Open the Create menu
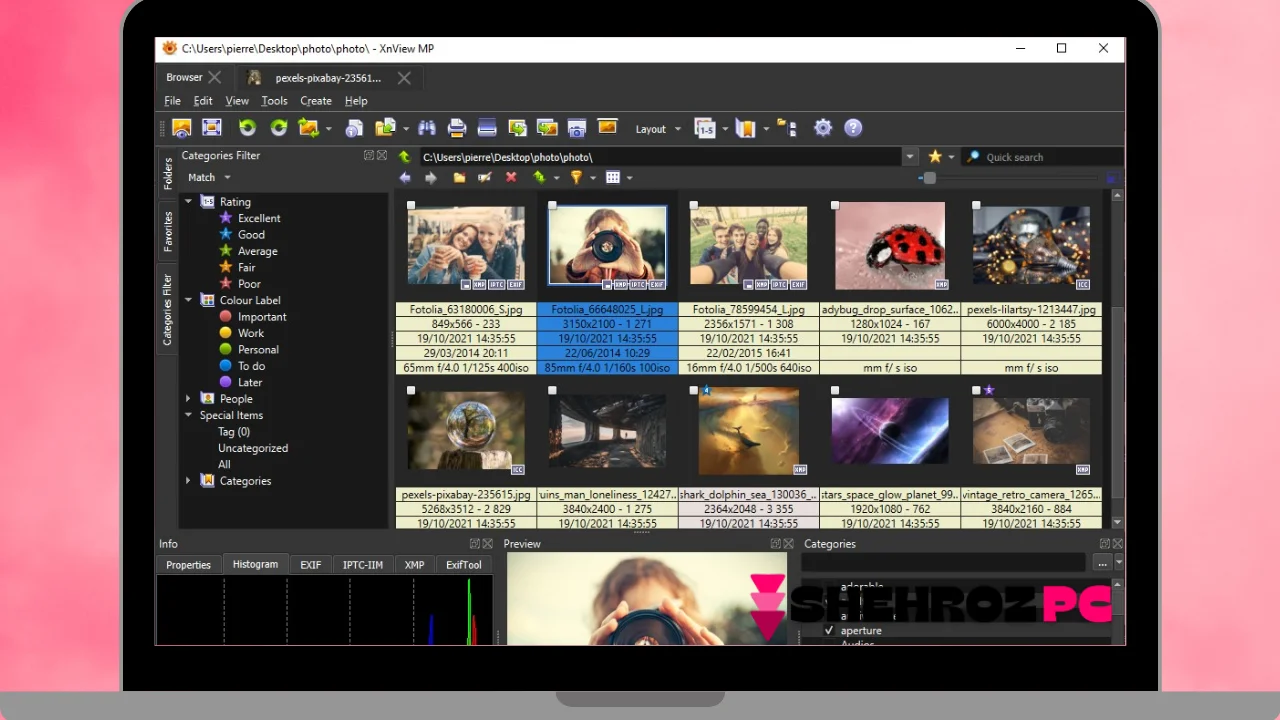Screen dimensions: 1280x720 pos(316,101)
